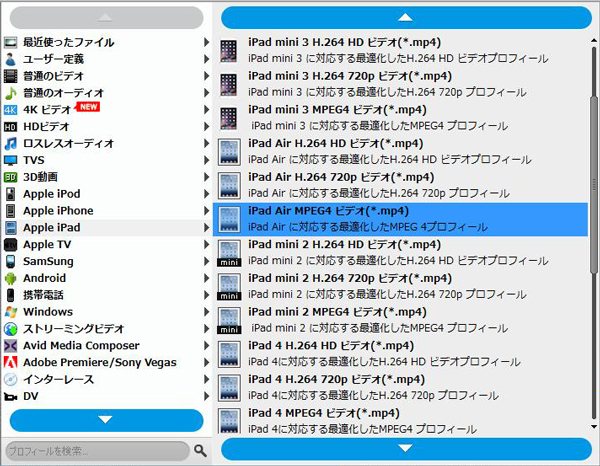The image size is (600, 466).
Task: Click the DV camcorder icon
Action: tap(10, 396)
